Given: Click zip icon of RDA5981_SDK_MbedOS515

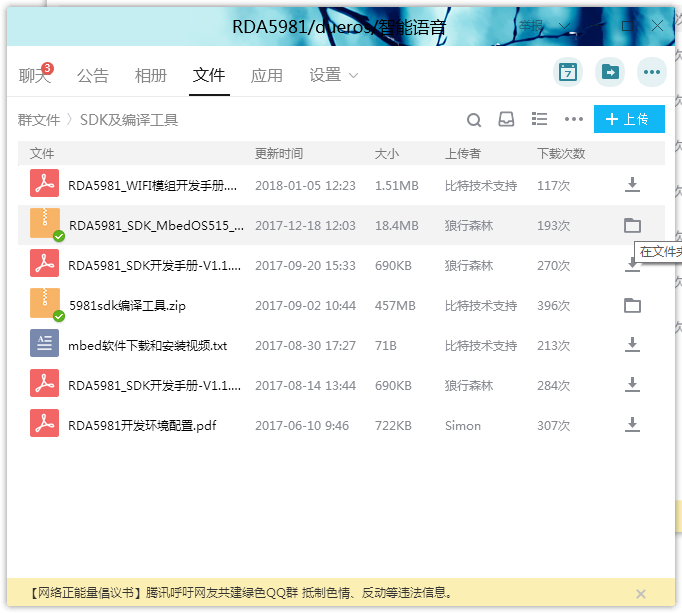Looking at the screenshot, I should pyautogui.click(x=45, y=223).
